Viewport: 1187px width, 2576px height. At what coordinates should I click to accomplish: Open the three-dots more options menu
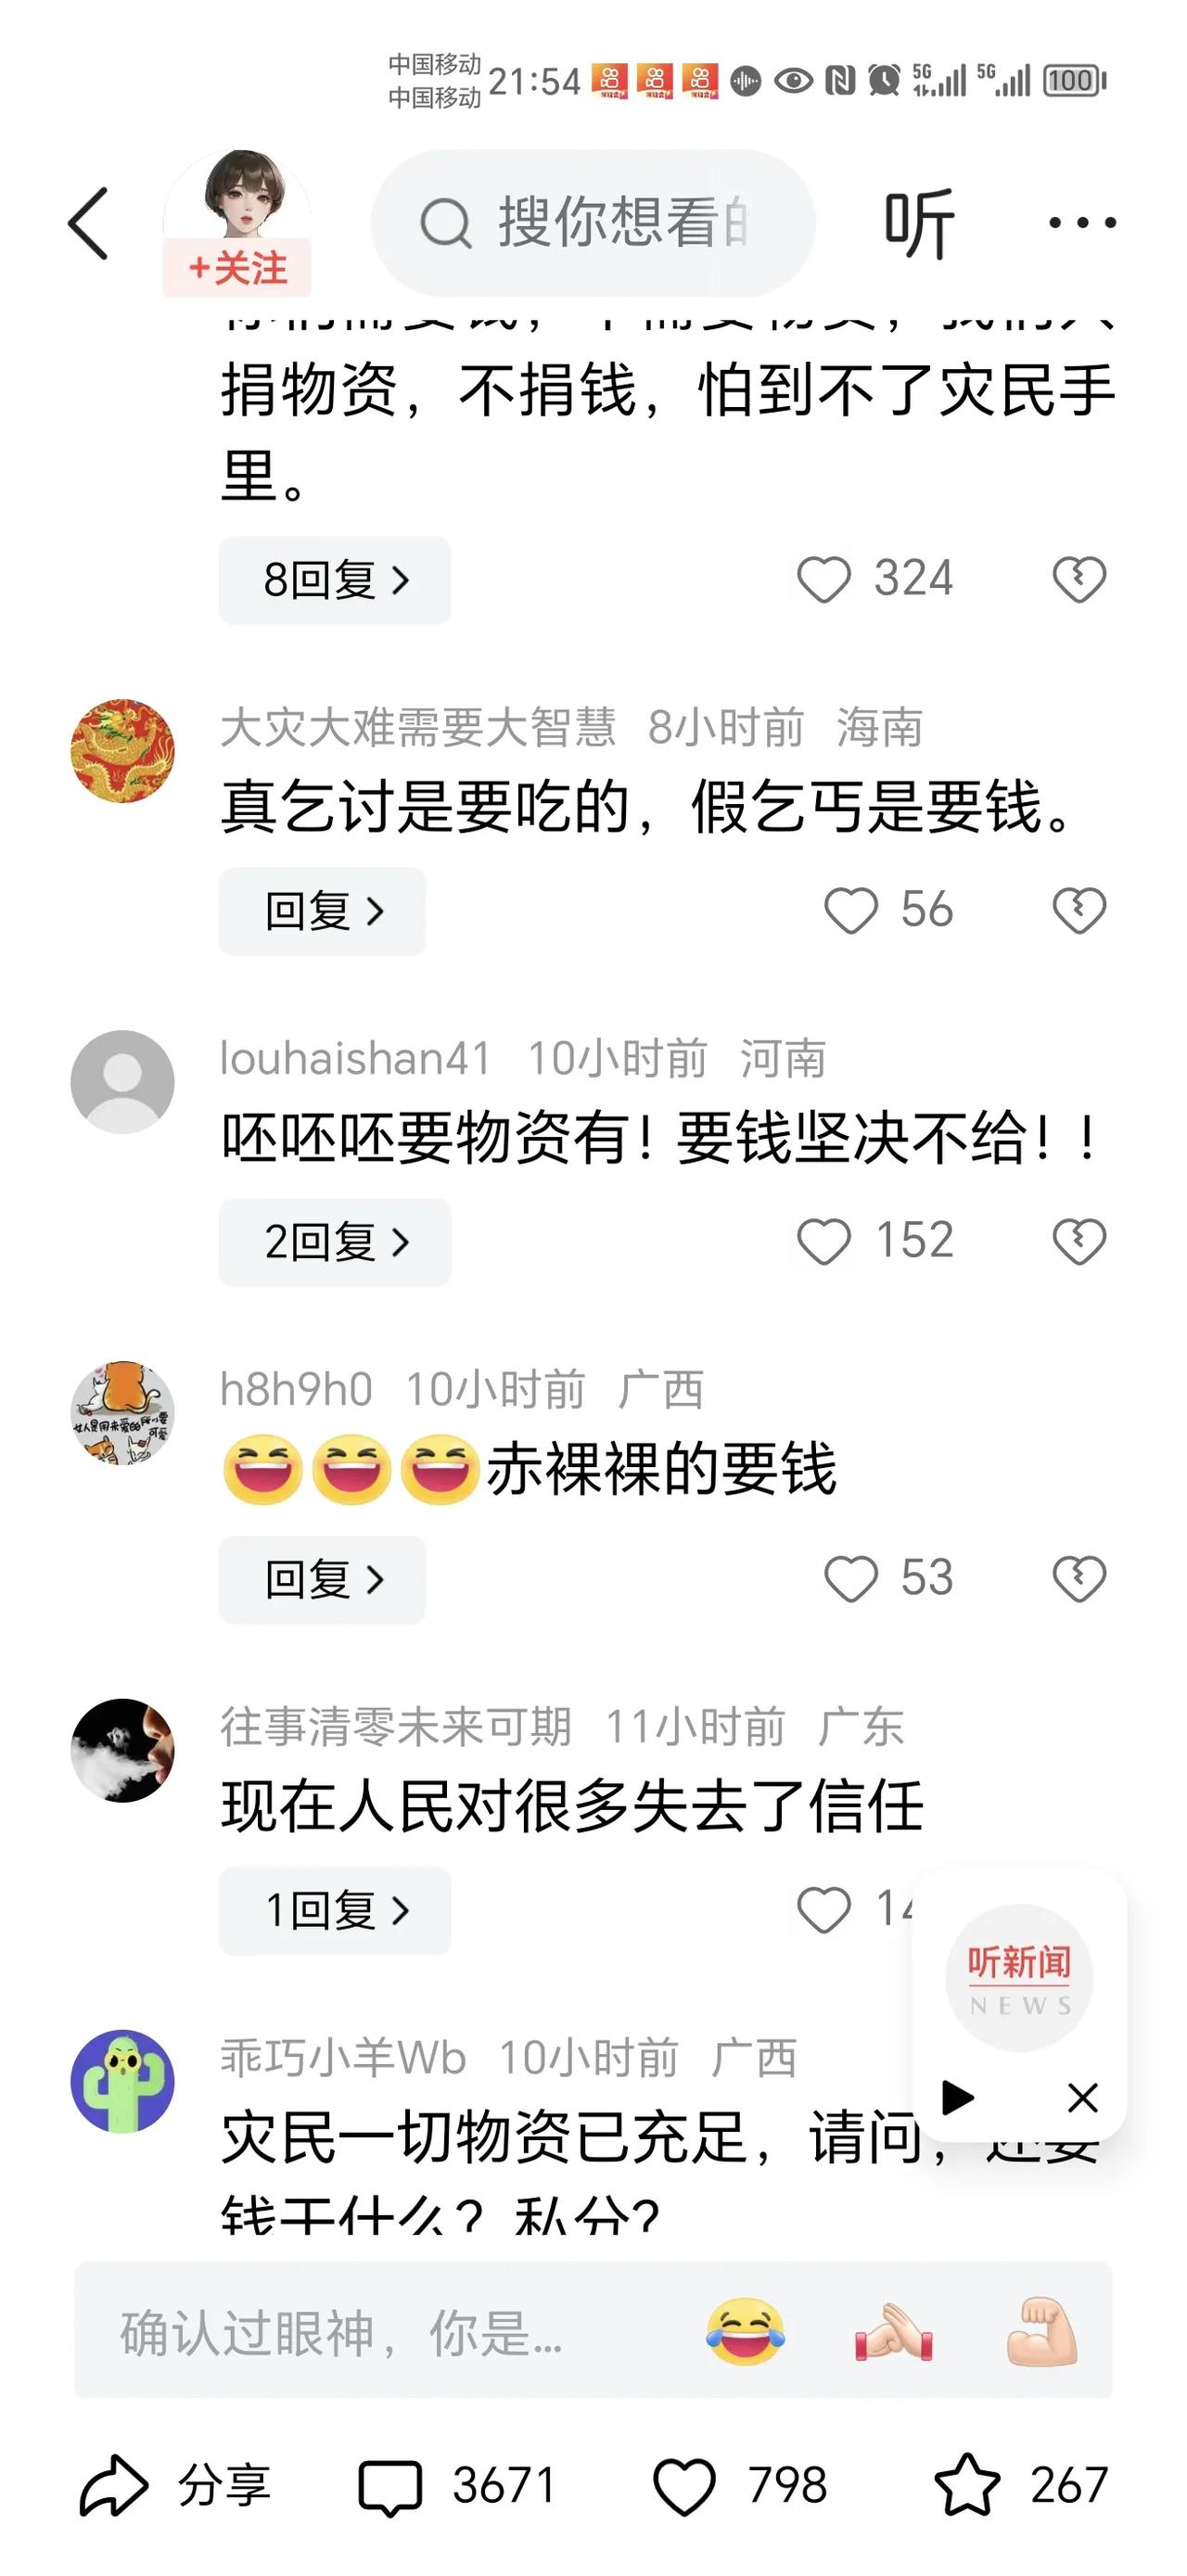(x=1082, y=222)
